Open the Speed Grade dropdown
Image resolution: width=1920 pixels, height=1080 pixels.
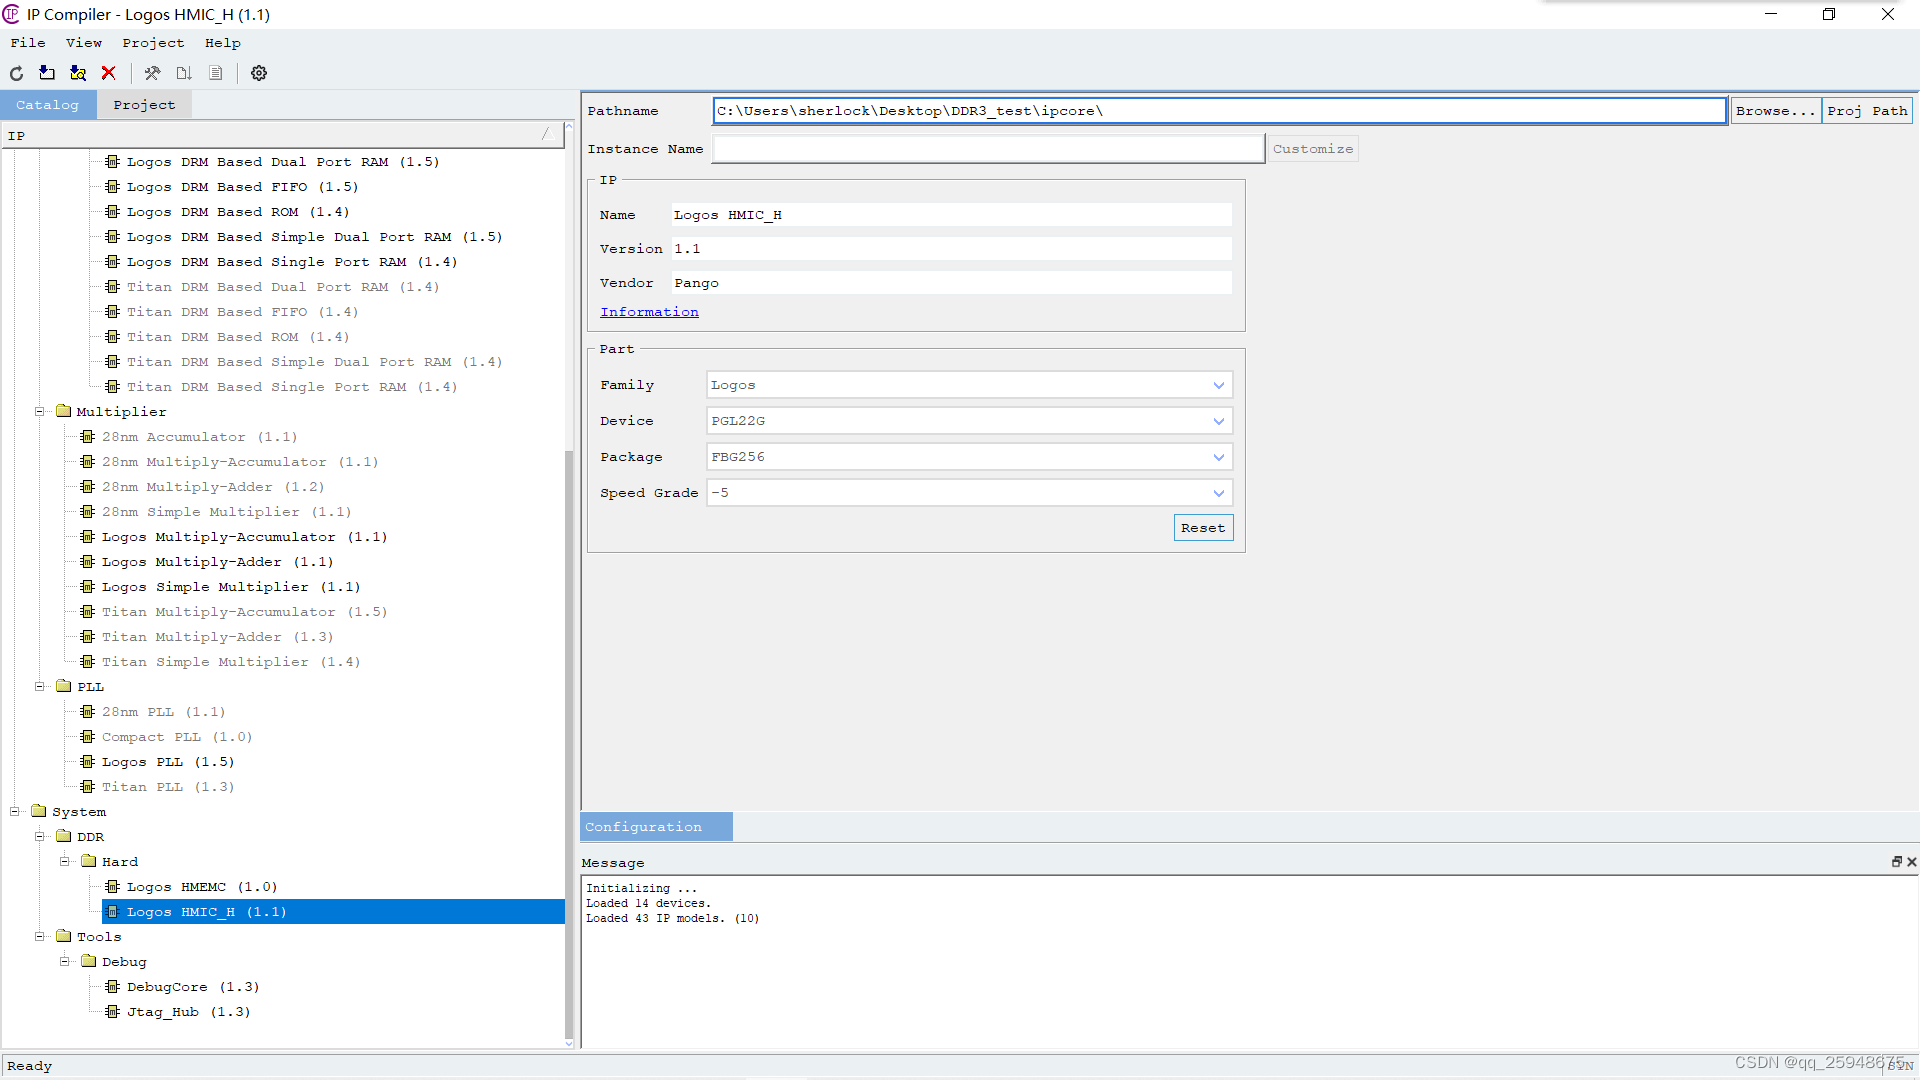tap(1218, 493)
